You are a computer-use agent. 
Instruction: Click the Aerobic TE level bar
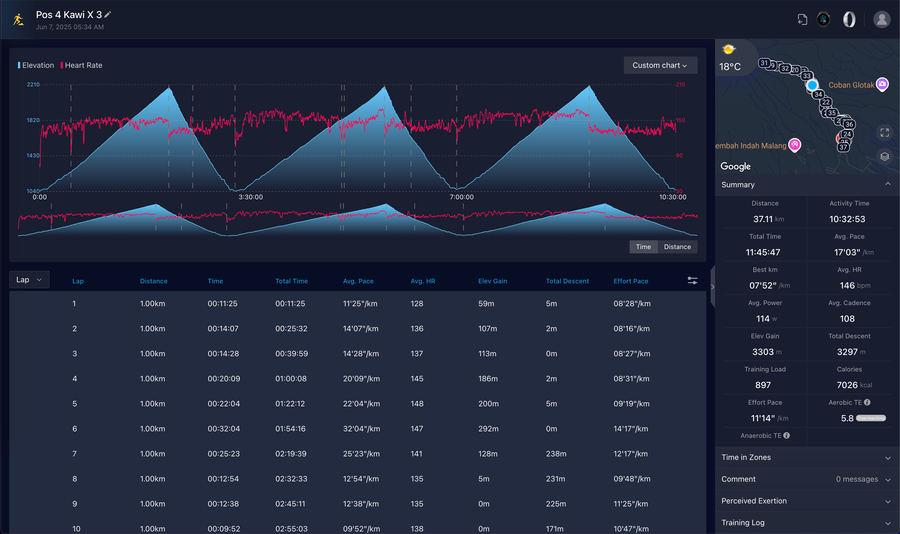pyautogui.click(x=871, y=418)
